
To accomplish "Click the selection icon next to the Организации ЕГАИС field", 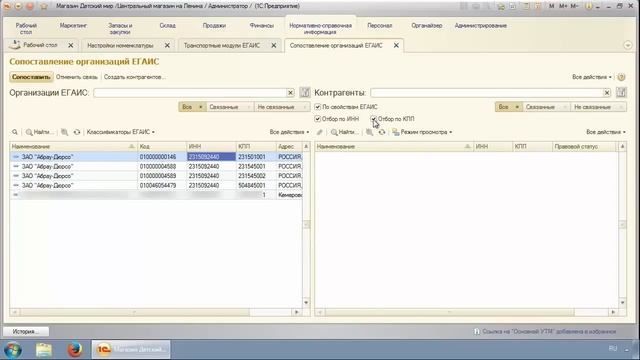I will (304, 93).
